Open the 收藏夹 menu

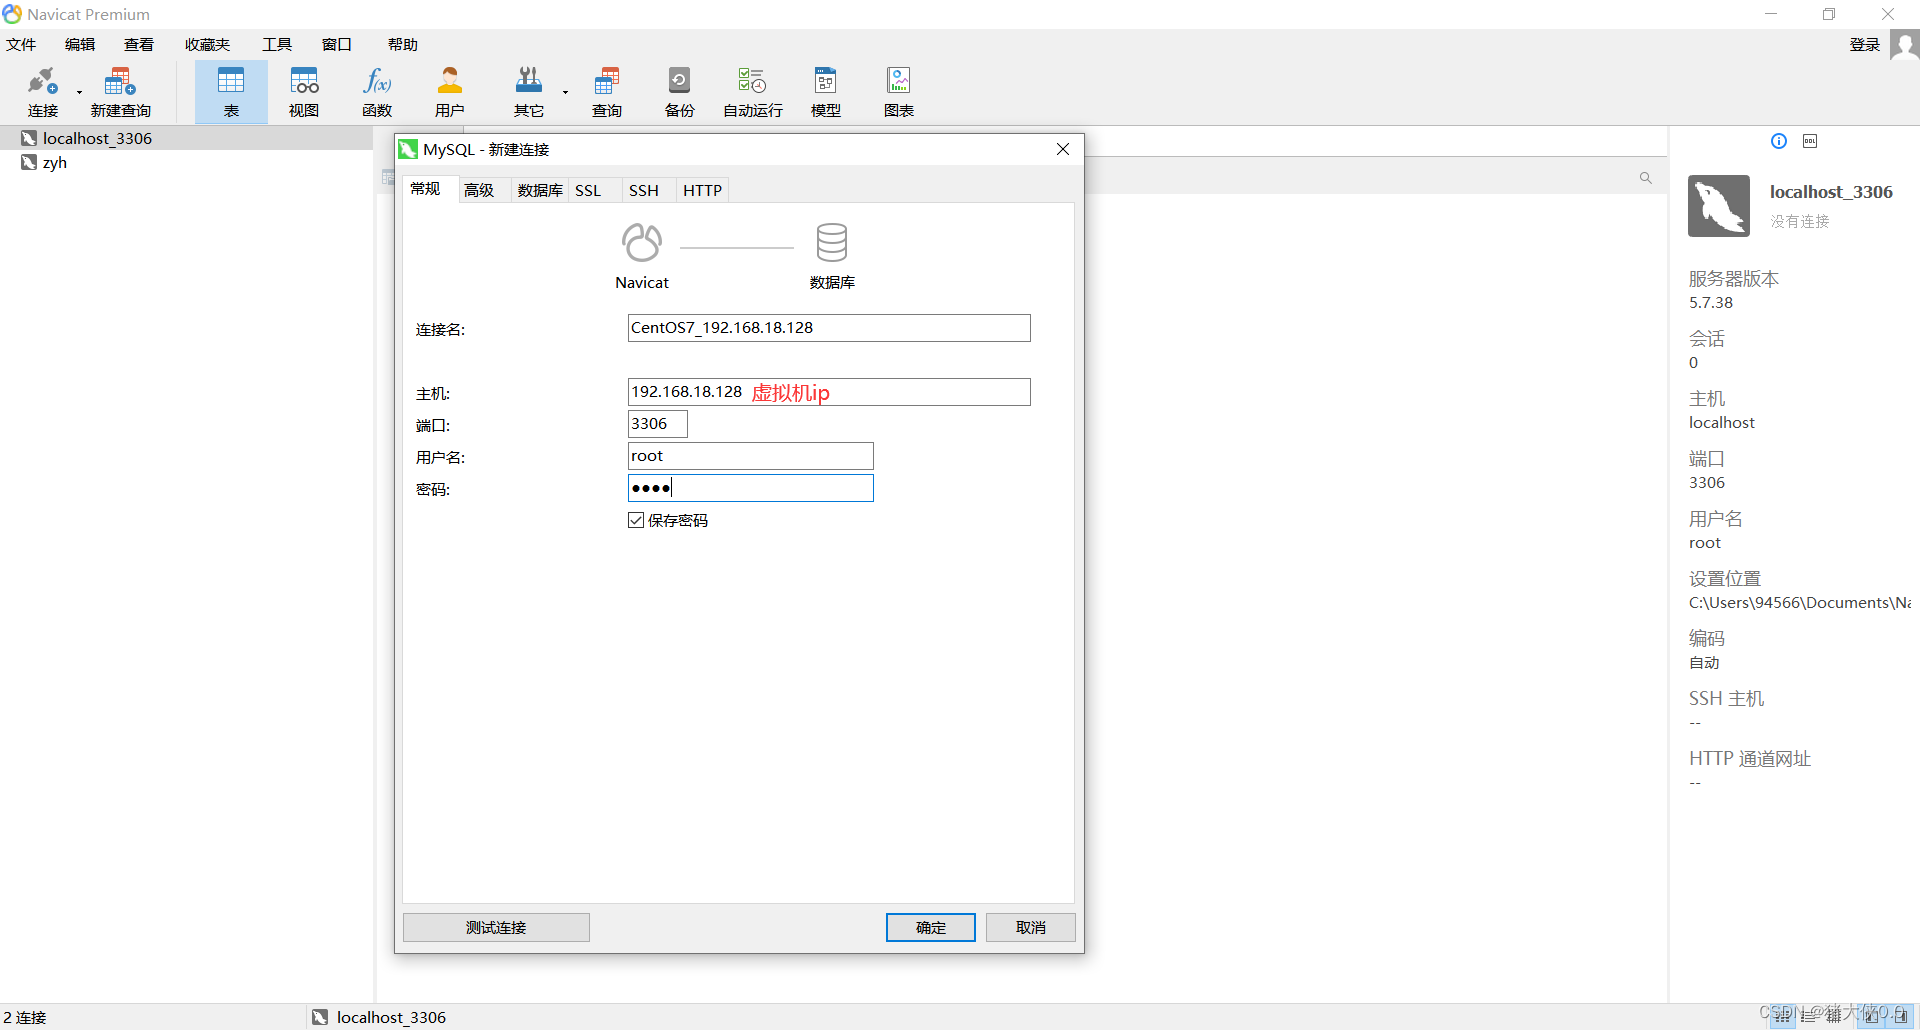[x=207, y=45]
